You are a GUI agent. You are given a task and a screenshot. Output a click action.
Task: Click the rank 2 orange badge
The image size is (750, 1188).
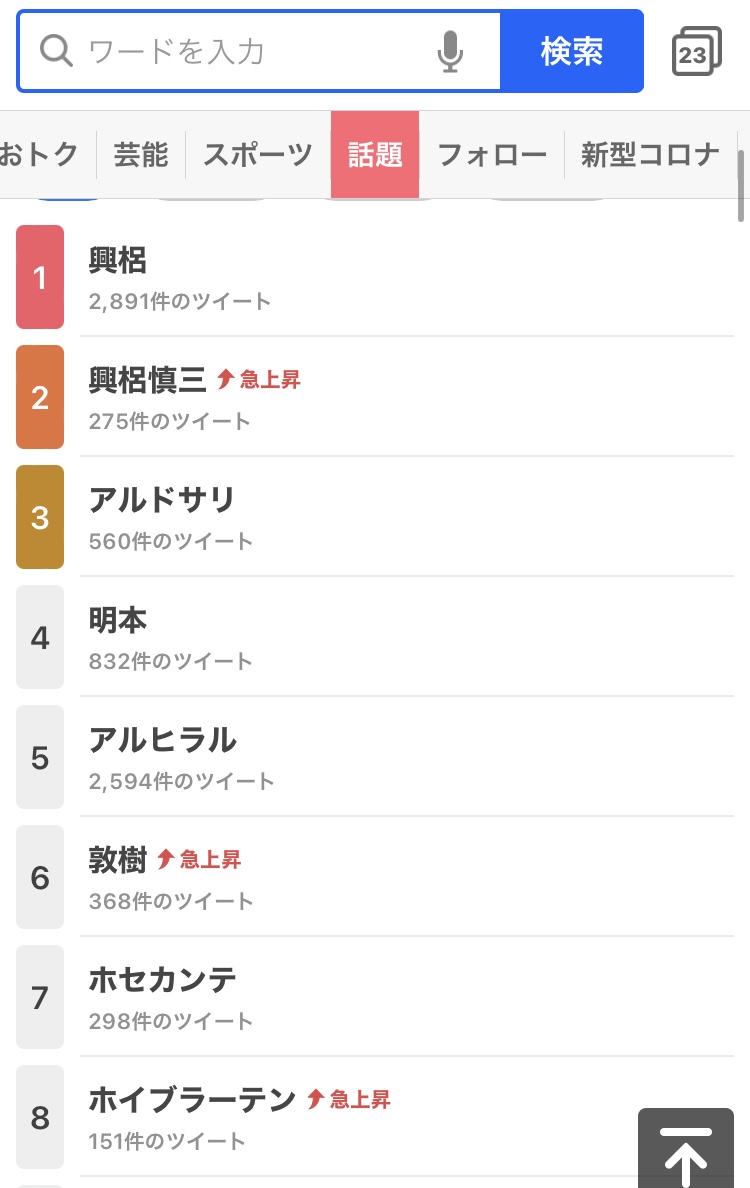[x=40, y=397]
